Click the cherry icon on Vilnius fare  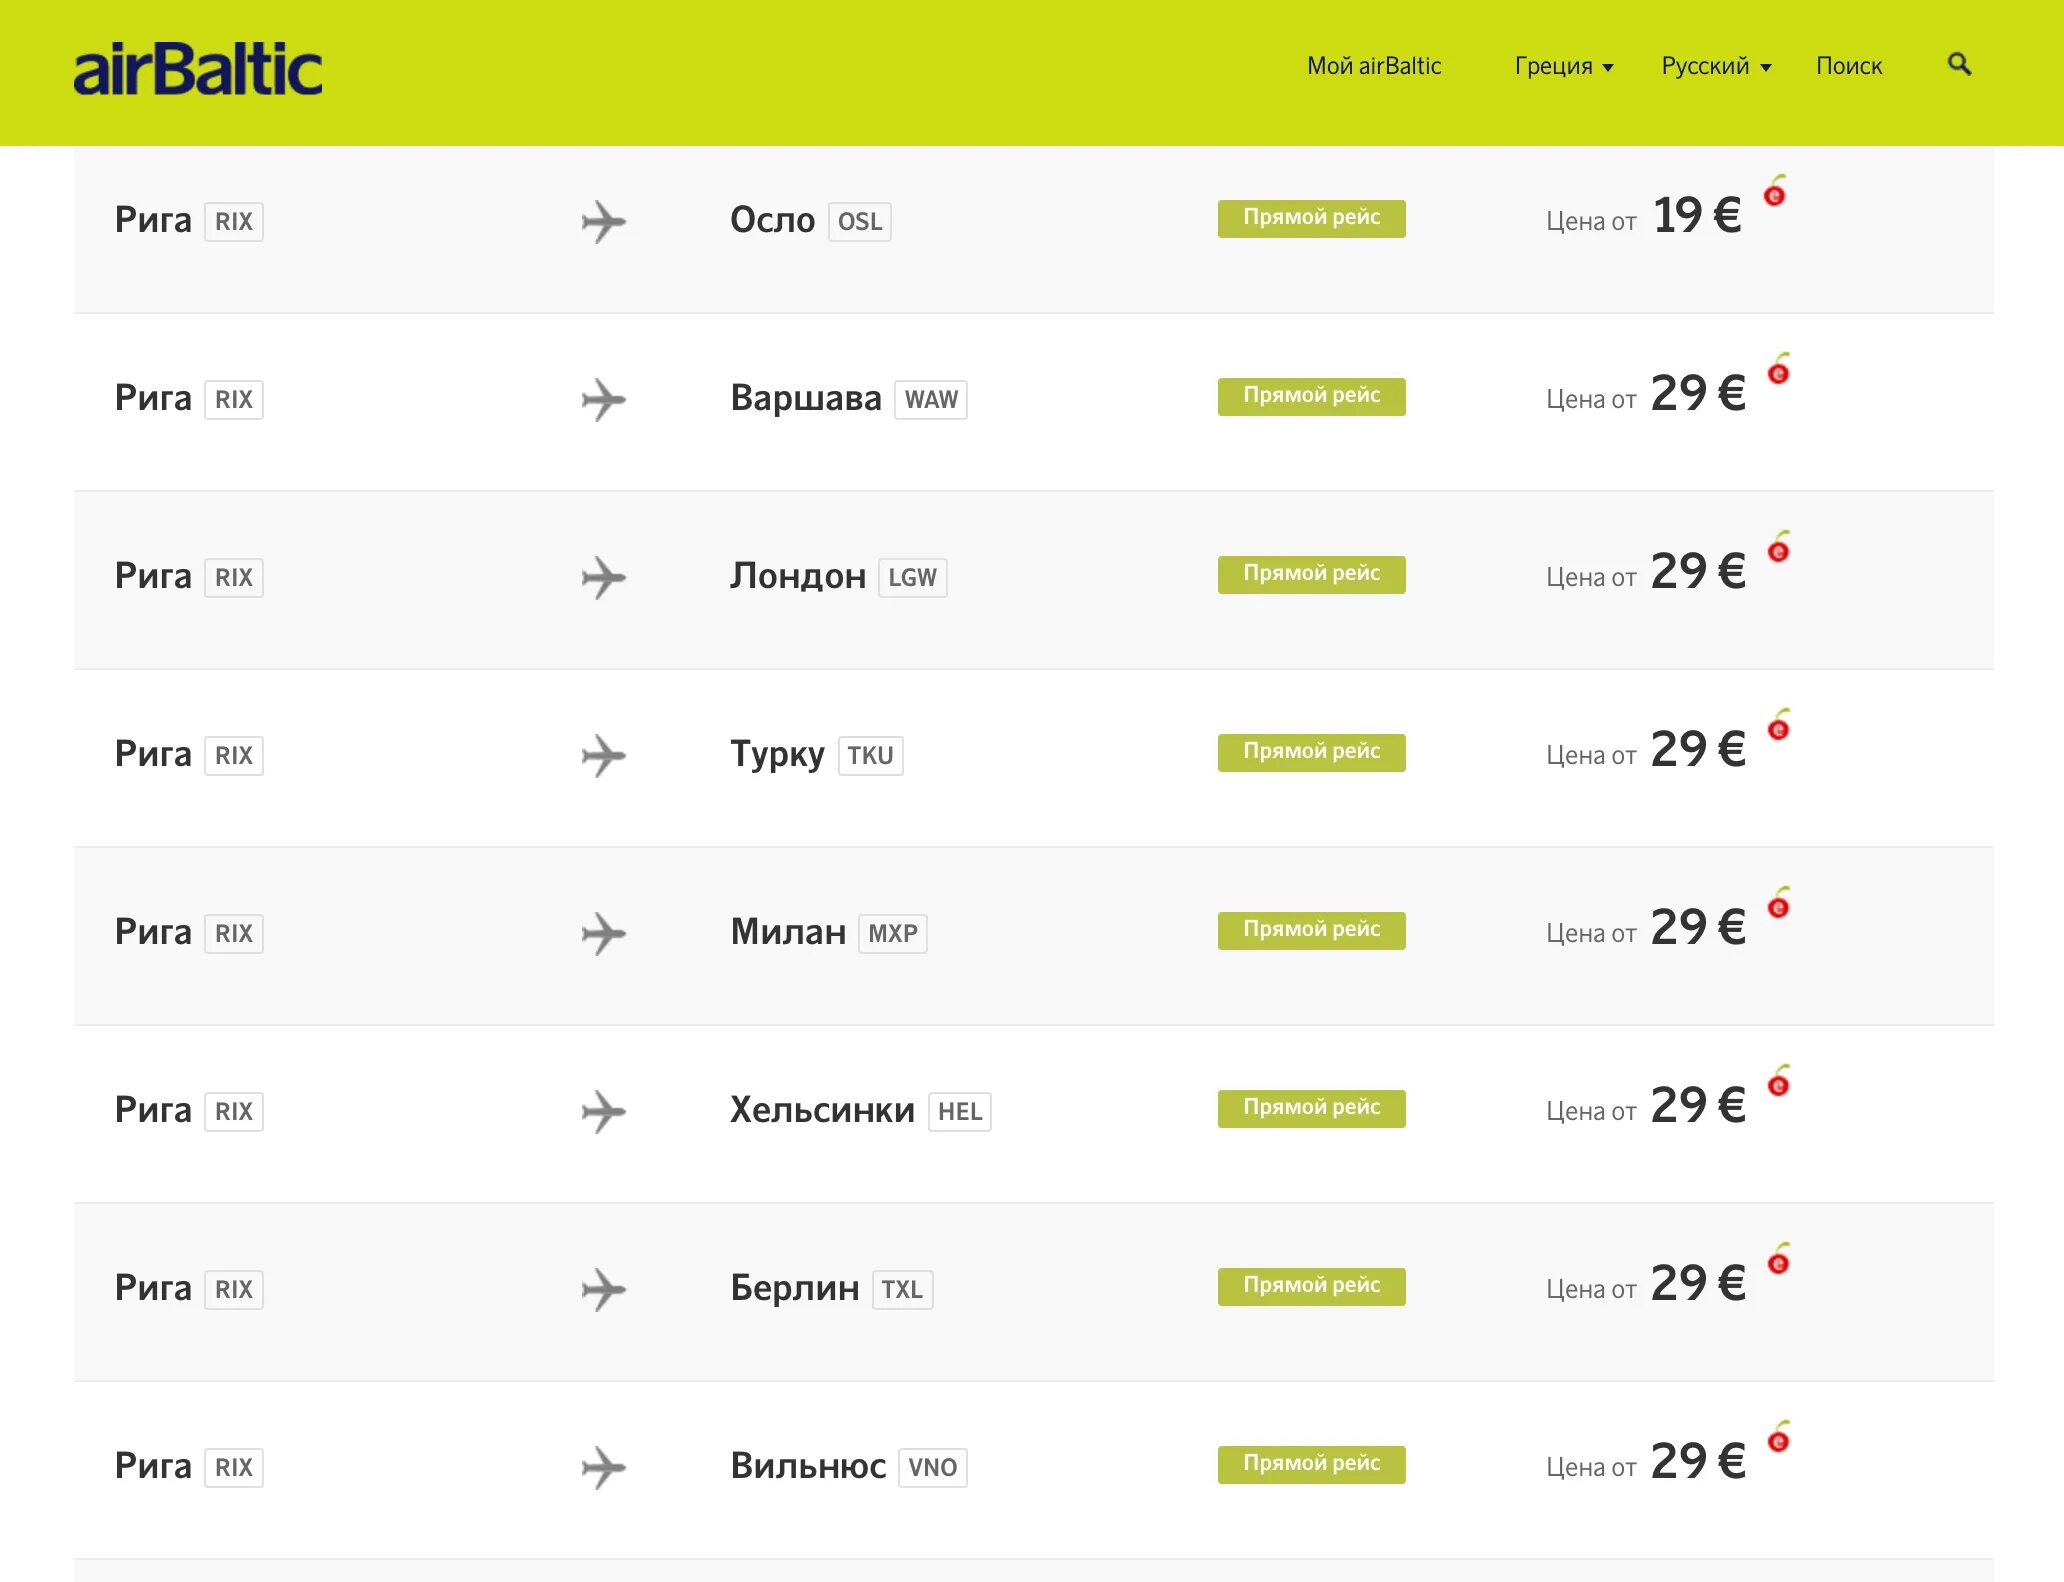coord(1778,1438)
